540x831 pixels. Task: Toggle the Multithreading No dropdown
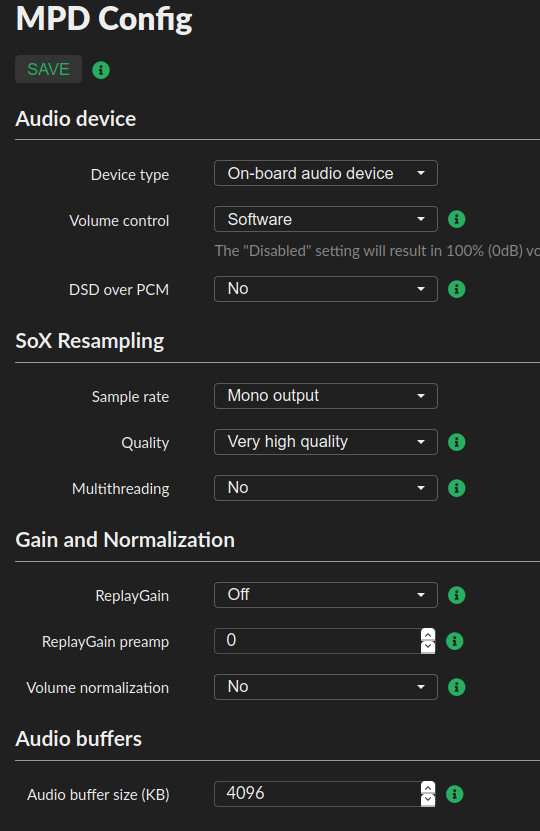pos(325,488)
